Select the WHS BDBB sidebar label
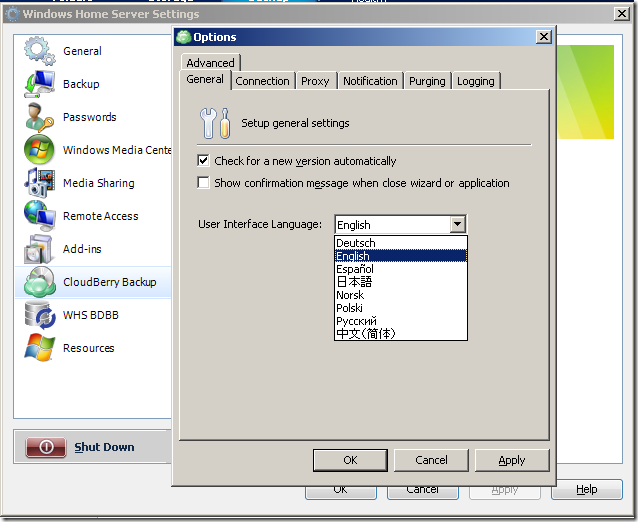 91,315
